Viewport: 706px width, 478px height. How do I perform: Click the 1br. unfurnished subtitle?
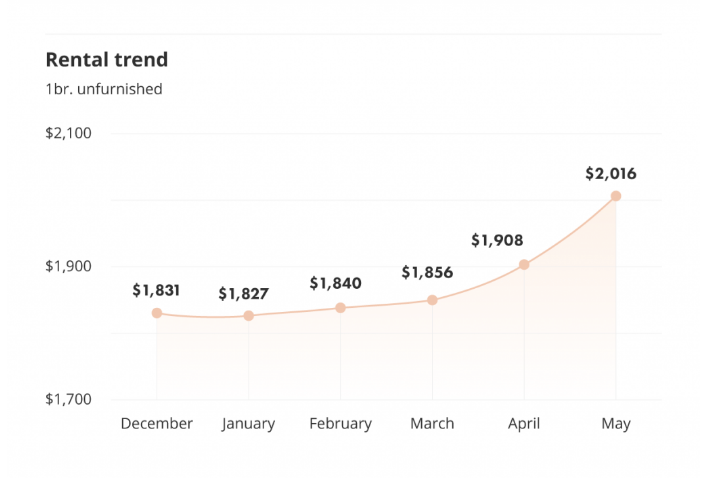(x=104, y=89)
